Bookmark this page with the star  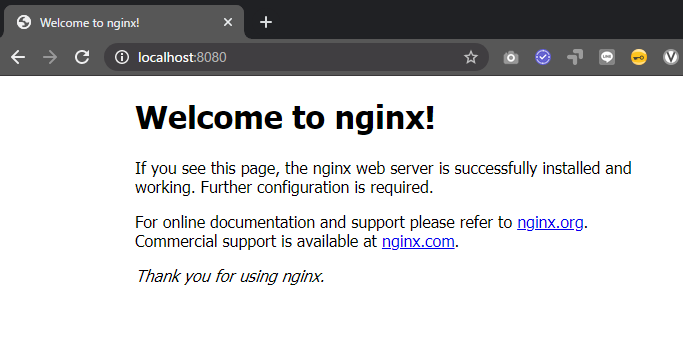point(470,57)
